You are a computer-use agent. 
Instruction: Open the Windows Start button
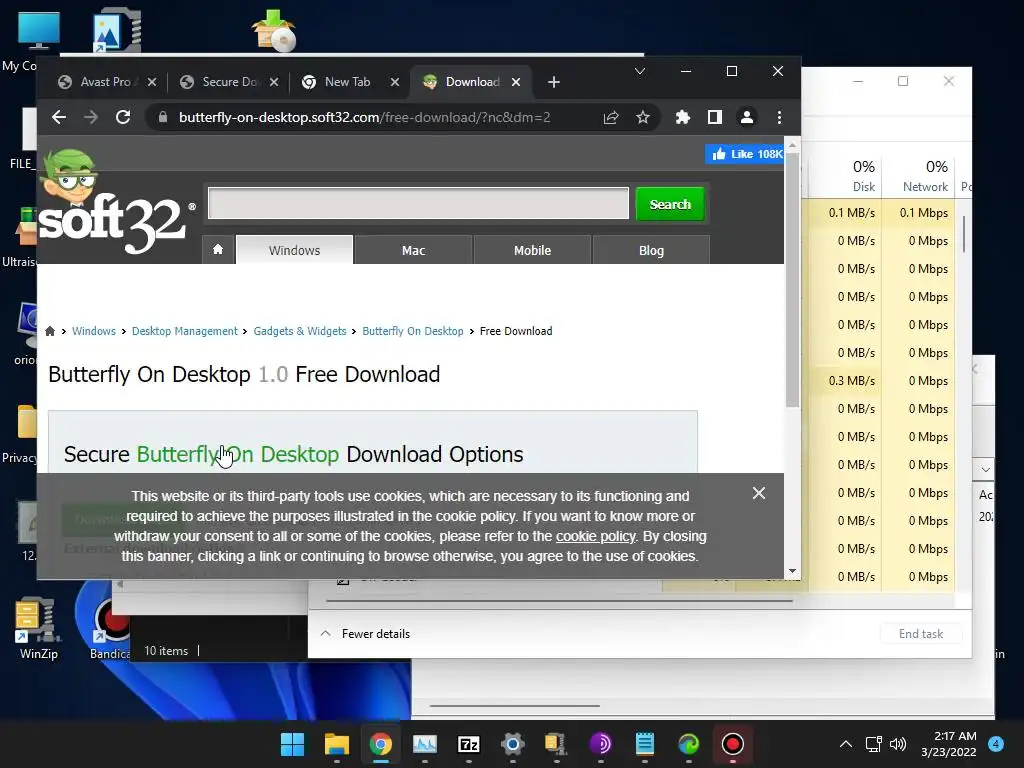pos(293,744)
